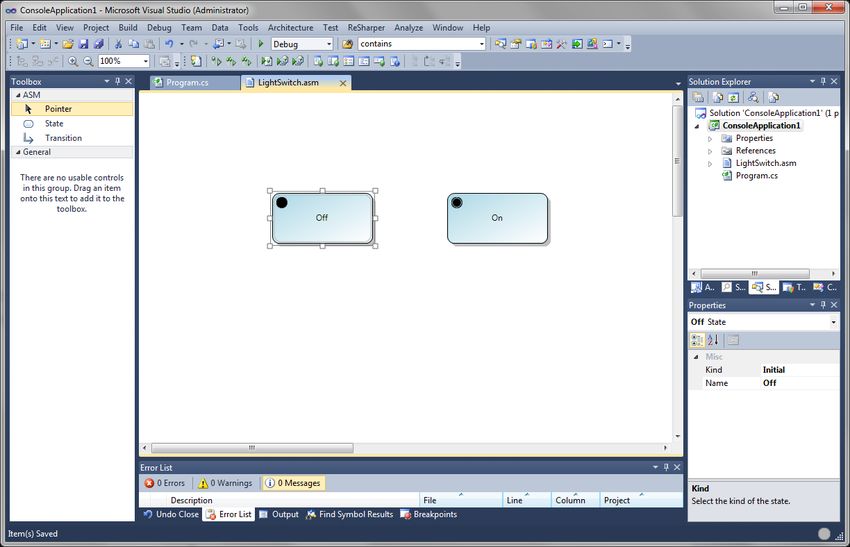Click the Copy toolbar icon
The height and width of the screenshot is (547, 850).
click(133, 44)
